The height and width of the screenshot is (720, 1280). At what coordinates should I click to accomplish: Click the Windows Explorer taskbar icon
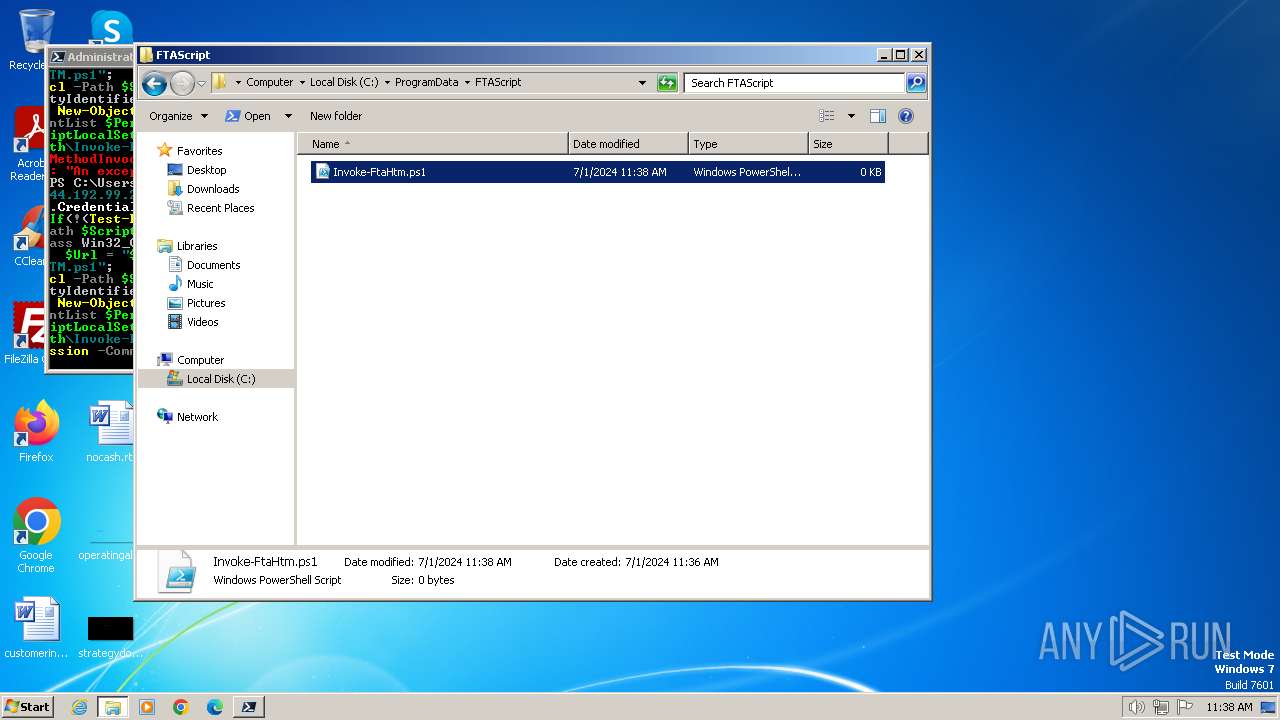tap(112, 707)
